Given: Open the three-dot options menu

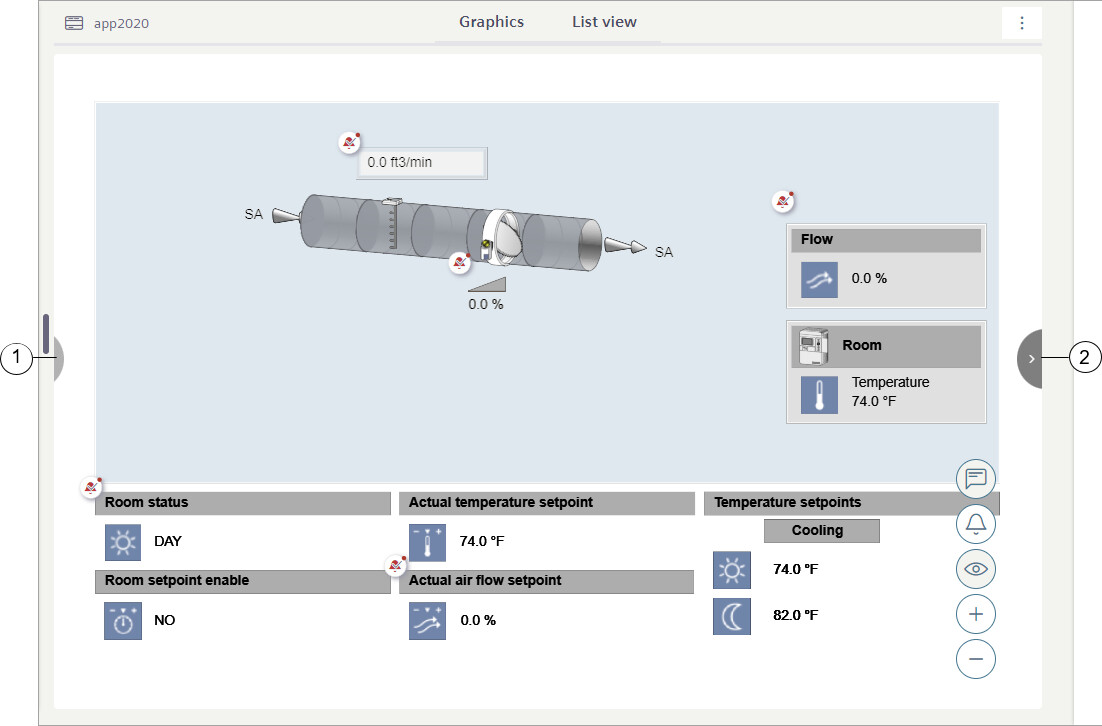Looking at the screenshot, I should coord(1021,23).
